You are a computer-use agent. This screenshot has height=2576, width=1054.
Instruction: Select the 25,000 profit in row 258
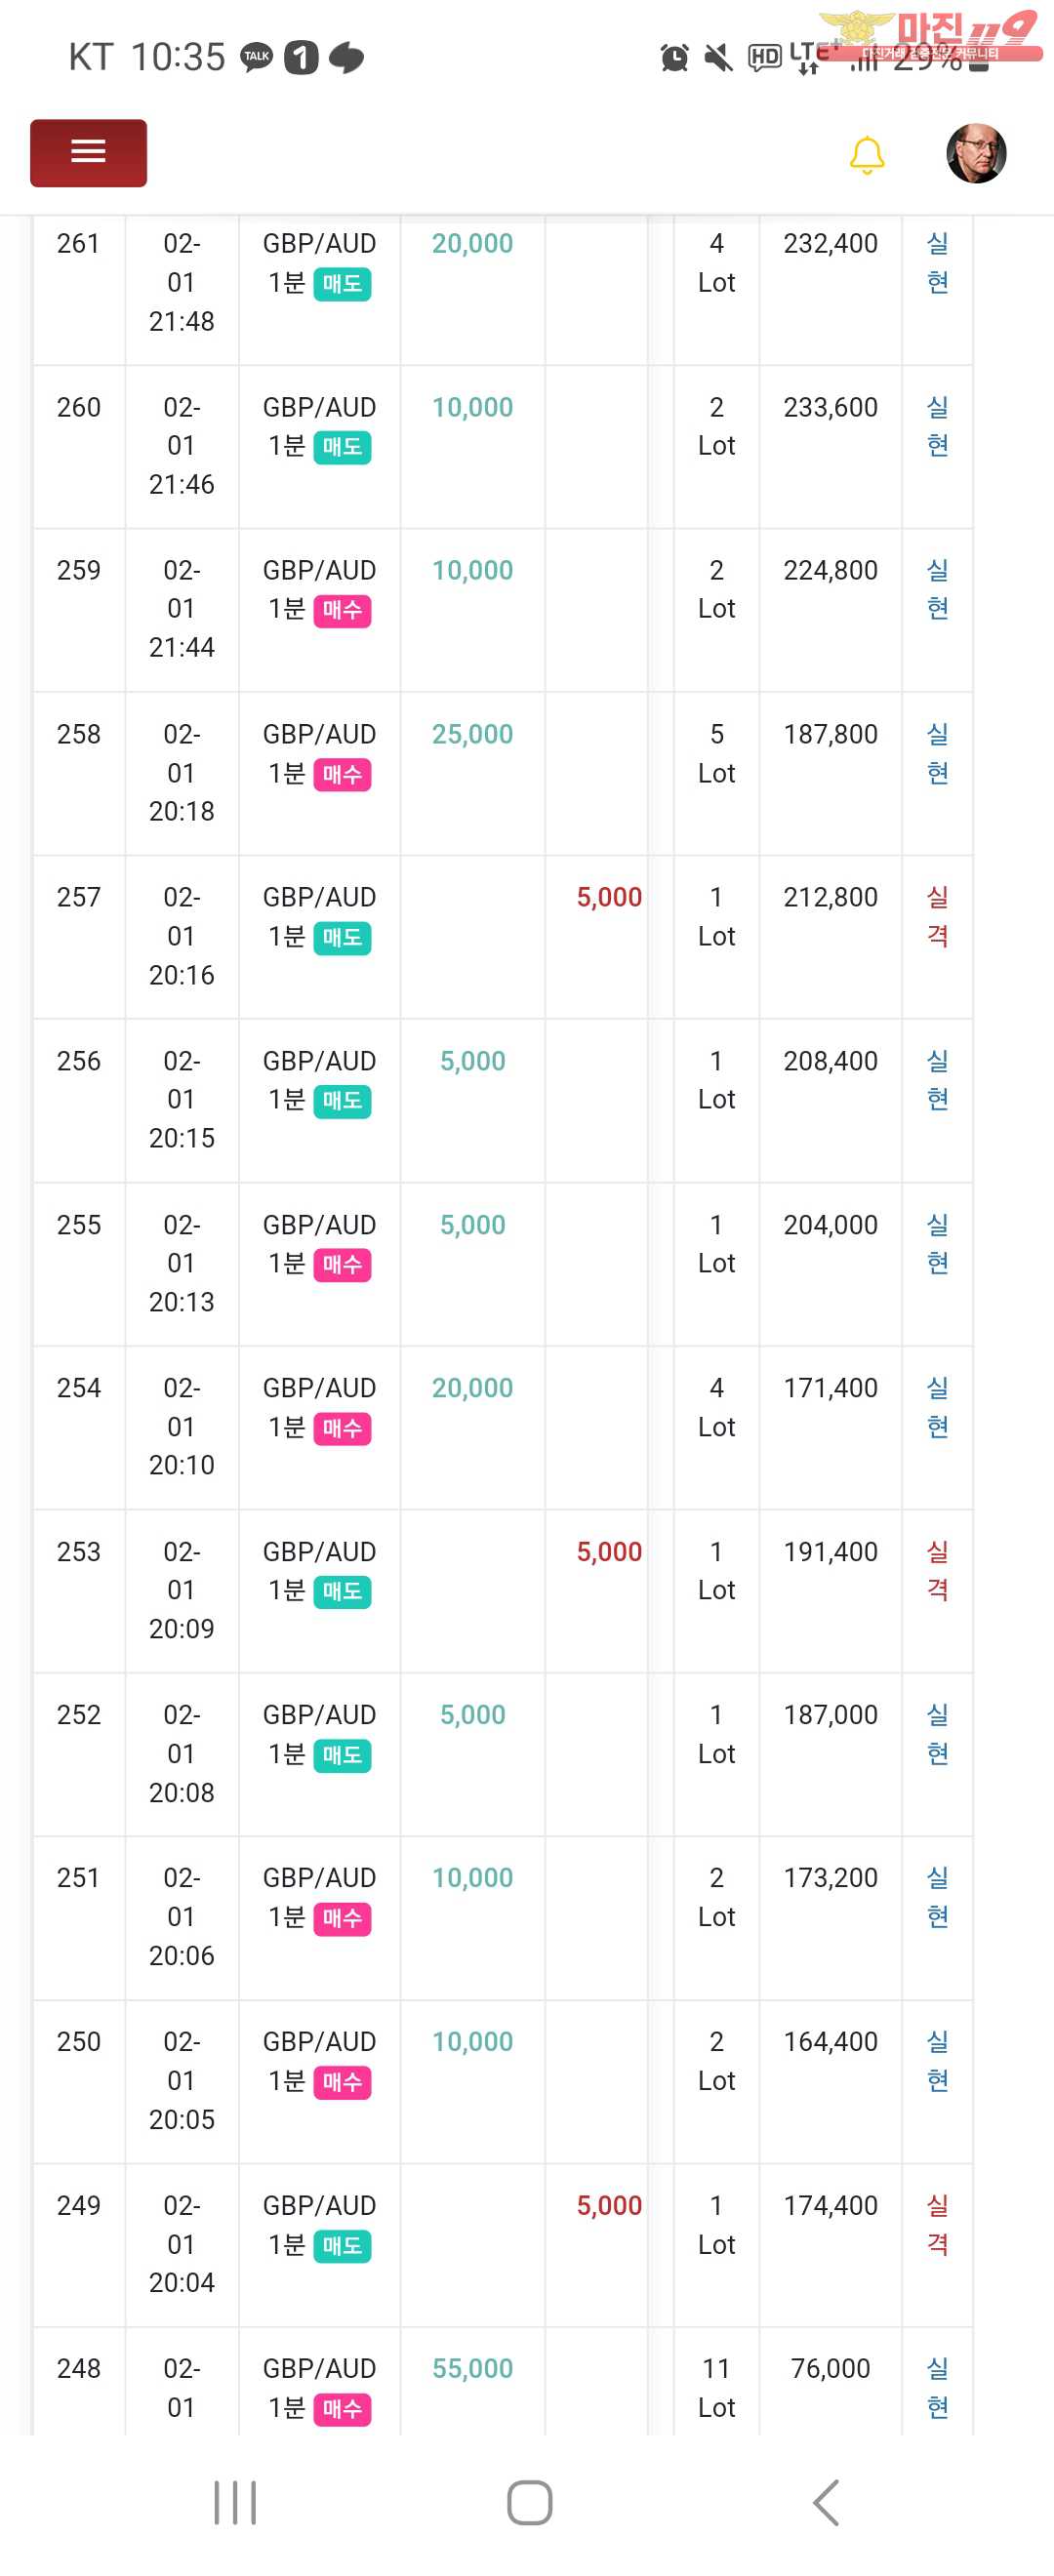click(472, 734)
